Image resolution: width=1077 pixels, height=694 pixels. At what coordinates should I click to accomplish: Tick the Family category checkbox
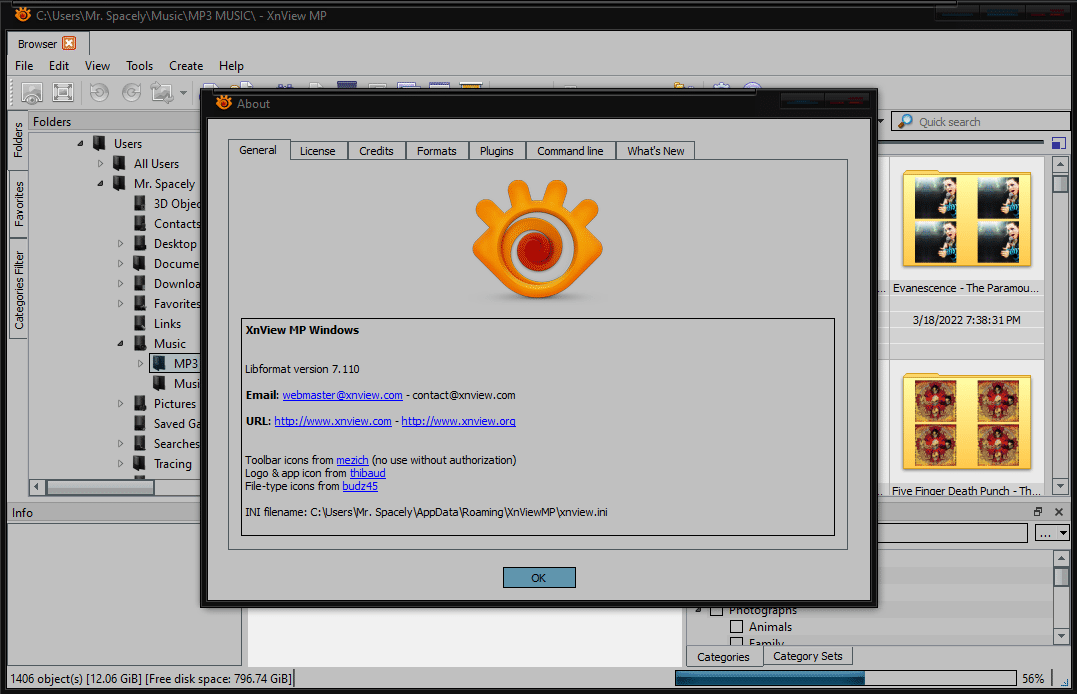point(736,642)
